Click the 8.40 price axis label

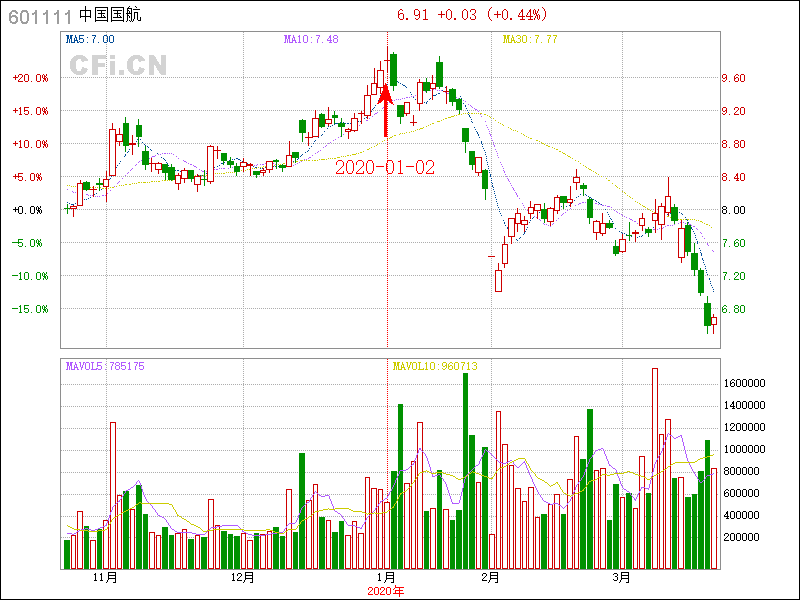(733, 178)
